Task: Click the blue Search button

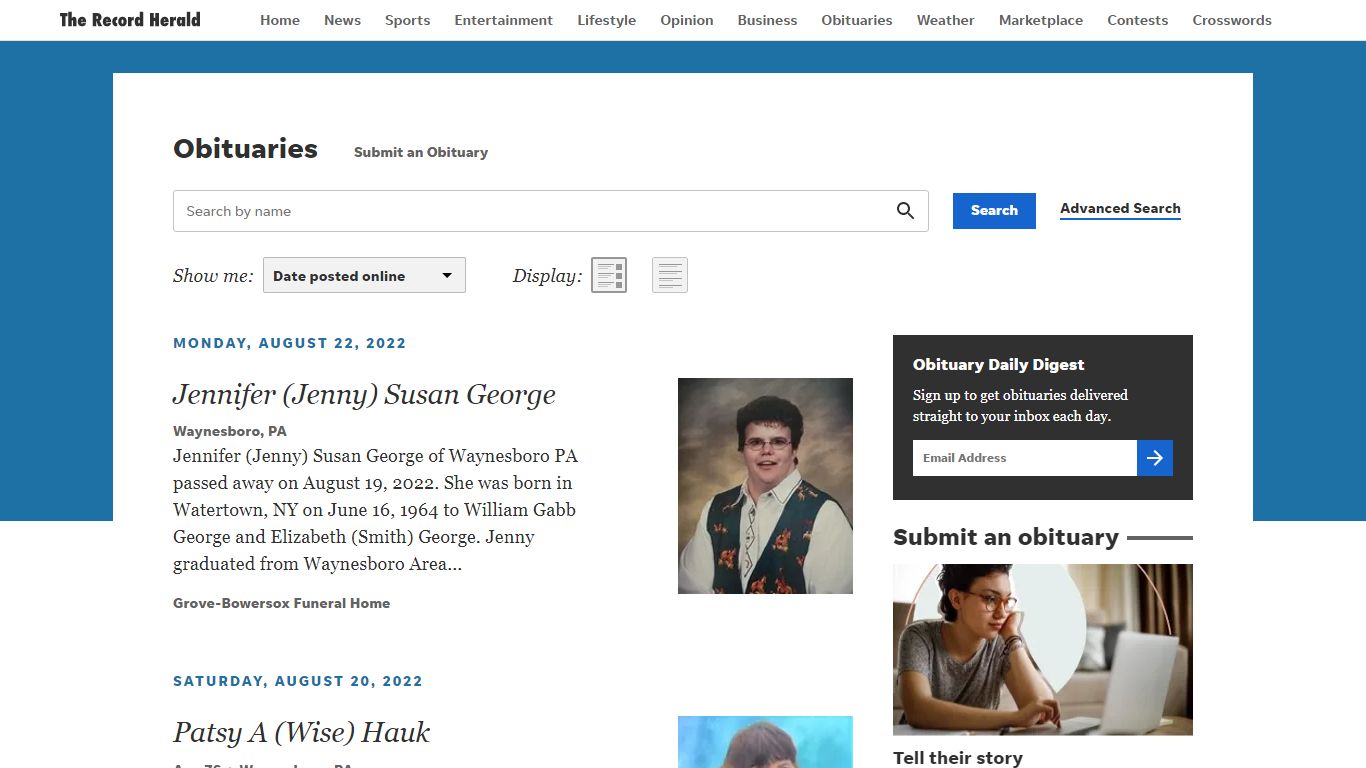Action: coord(994,211)
